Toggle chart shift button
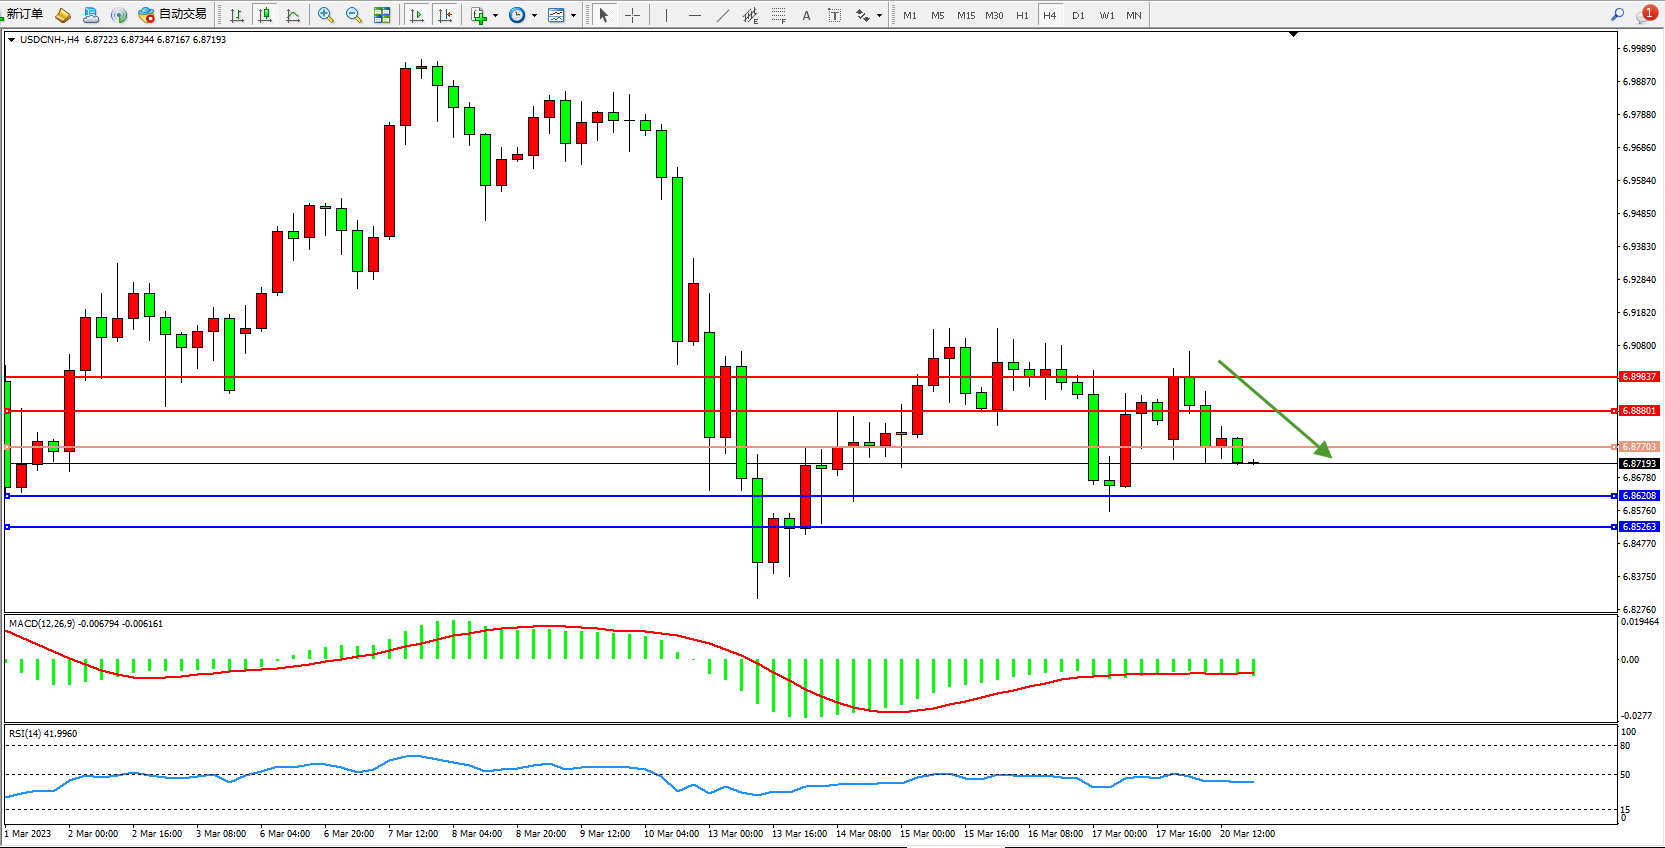Screen dimensions: 1665x848 click(x=445, y=15)
